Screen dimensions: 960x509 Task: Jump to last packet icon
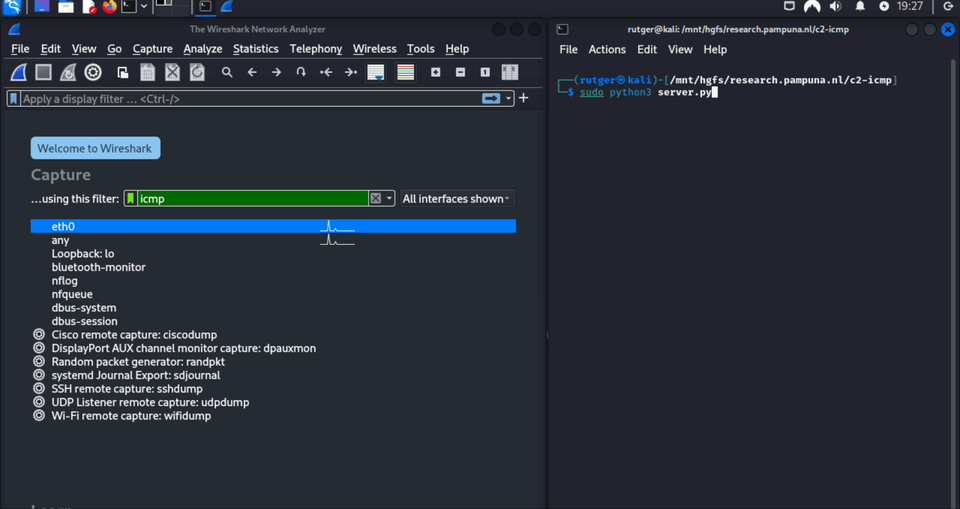tap(351, 72)
